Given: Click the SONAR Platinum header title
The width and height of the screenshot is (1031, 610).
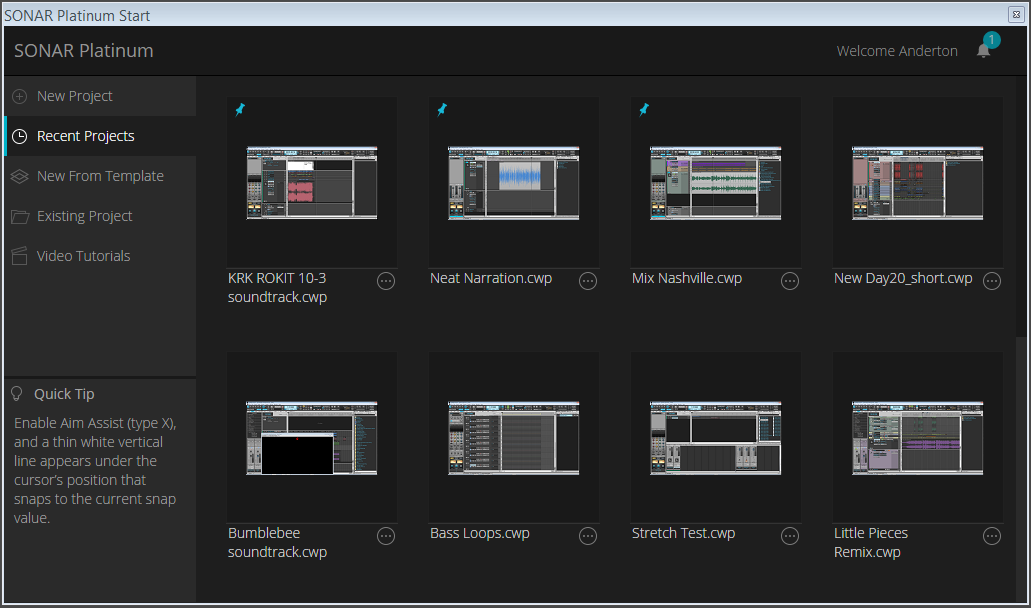Looking at the screenshot, I should pos(84,51).
